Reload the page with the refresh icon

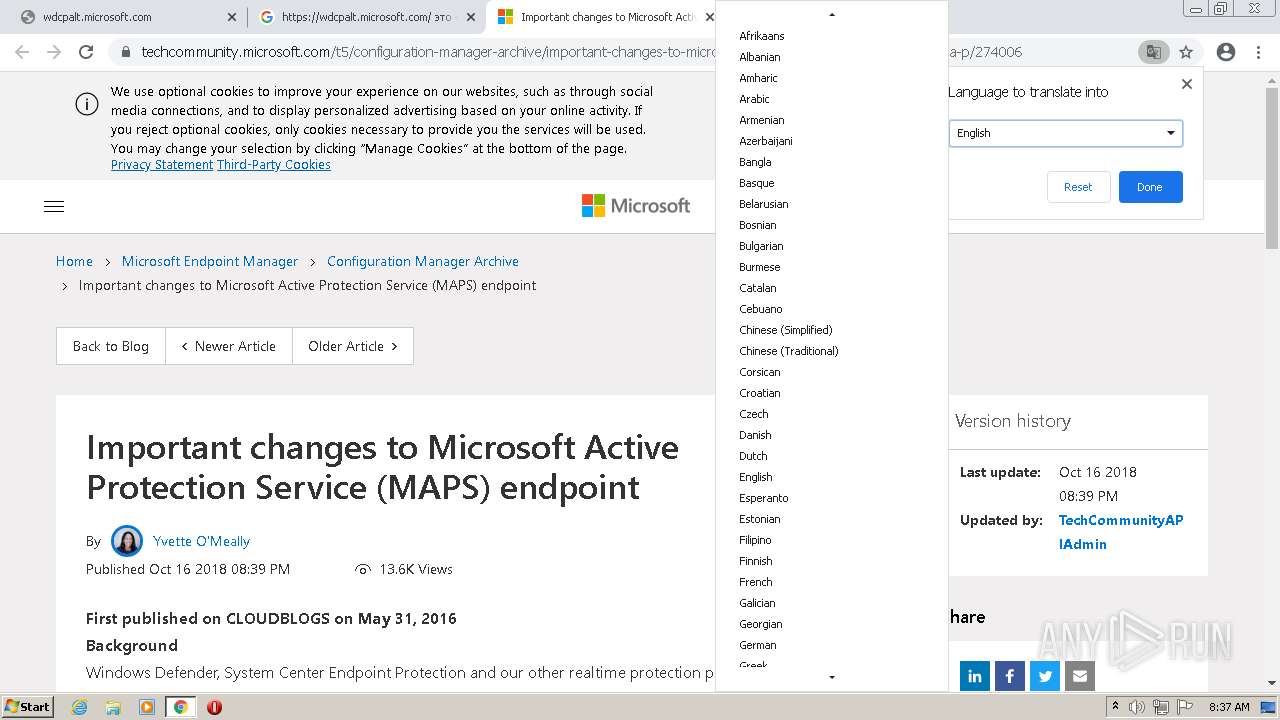point(86,52)
